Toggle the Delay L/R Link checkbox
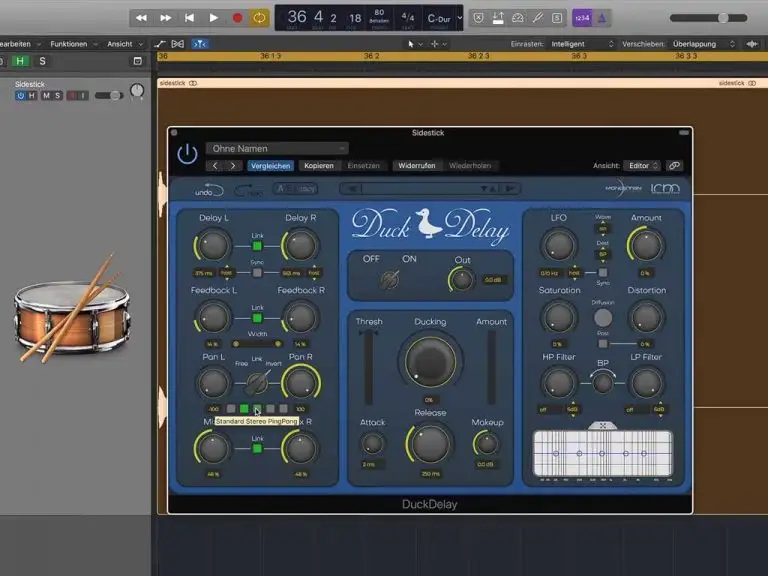Image resolution: width=768 pixels, height=576 pixels. click(x=257, y=246)
